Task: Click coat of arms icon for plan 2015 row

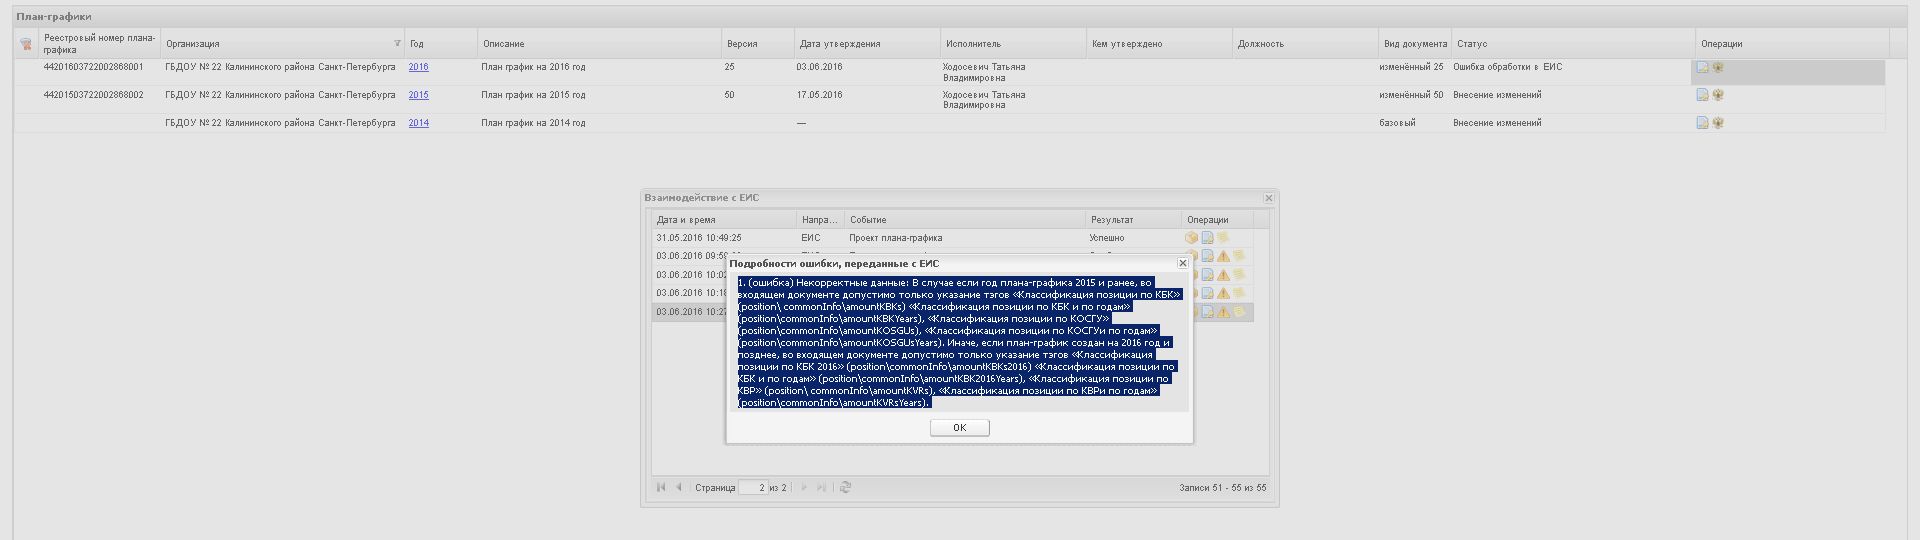Action: (x=1718, y=95)
